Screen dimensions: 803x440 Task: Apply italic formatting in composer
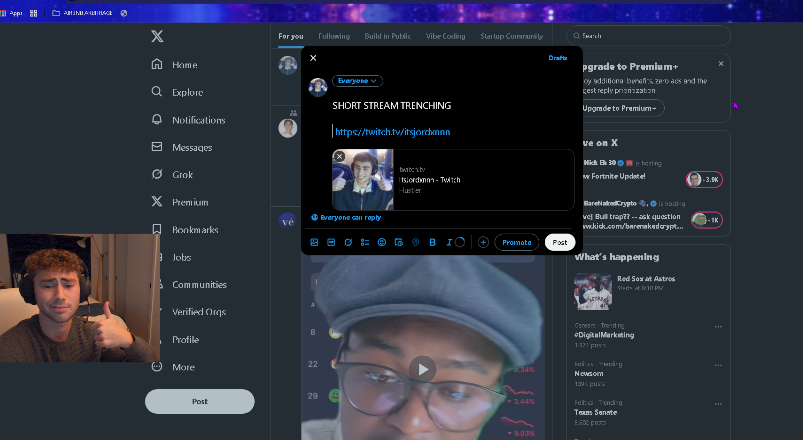449,242
